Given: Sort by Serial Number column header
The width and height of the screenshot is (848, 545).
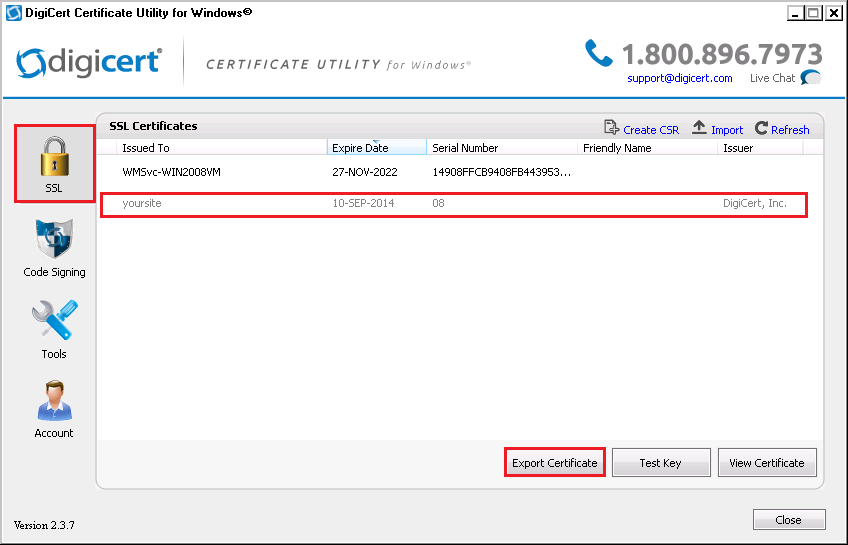Looking at the screenshot, I should 465,148.
